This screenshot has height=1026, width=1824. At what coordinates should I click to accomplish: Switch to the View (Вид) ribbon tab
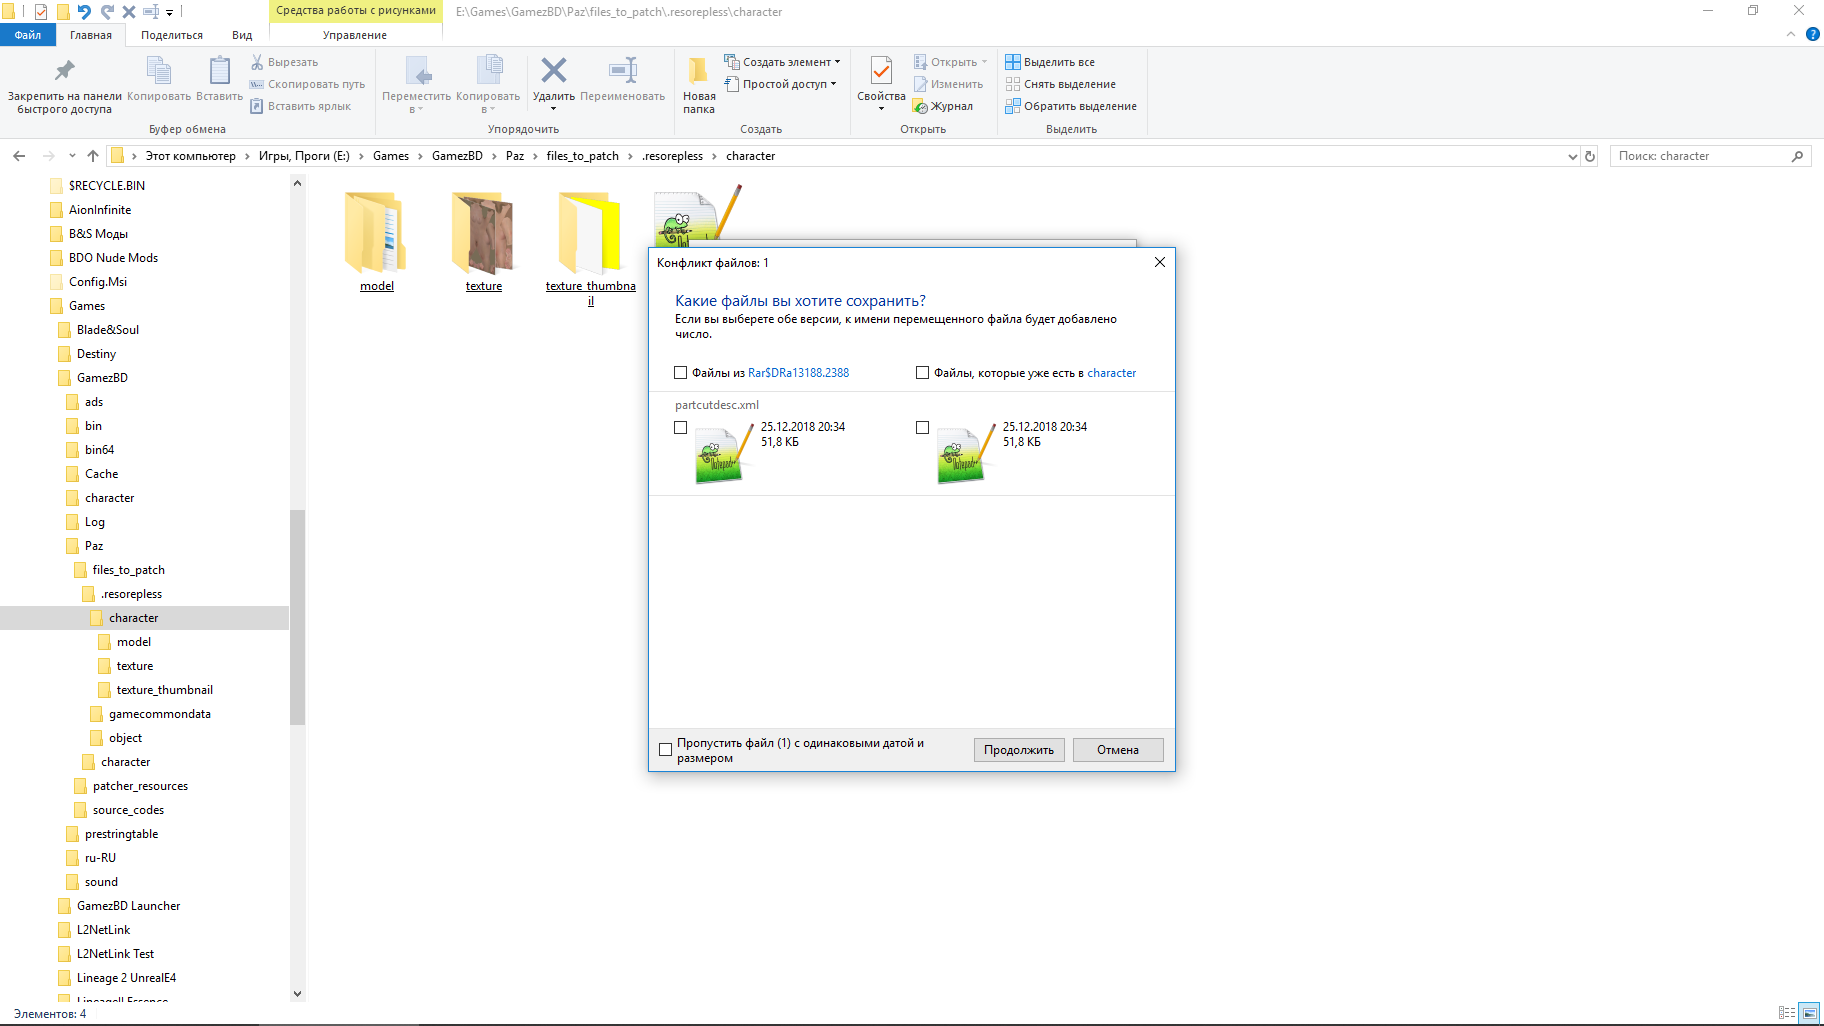[x=242, y=35]
